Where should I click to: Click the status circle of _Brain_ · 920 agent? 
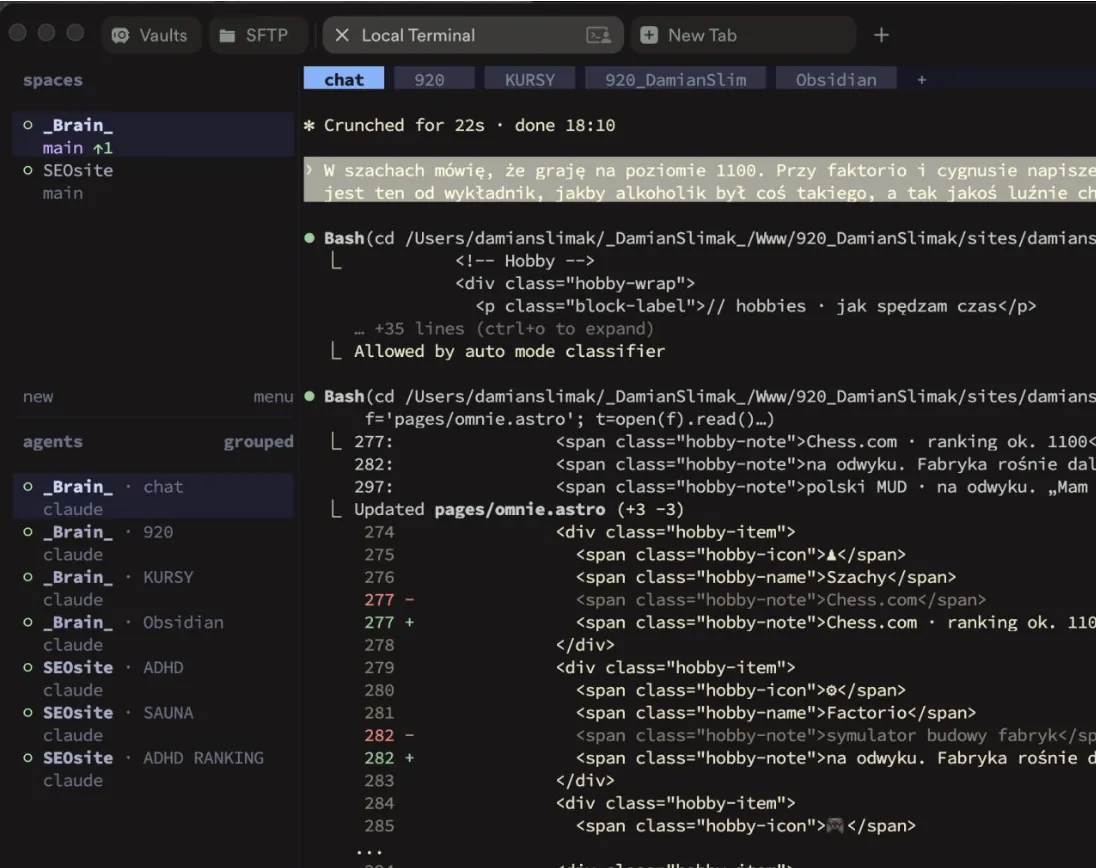pos(28,532)
